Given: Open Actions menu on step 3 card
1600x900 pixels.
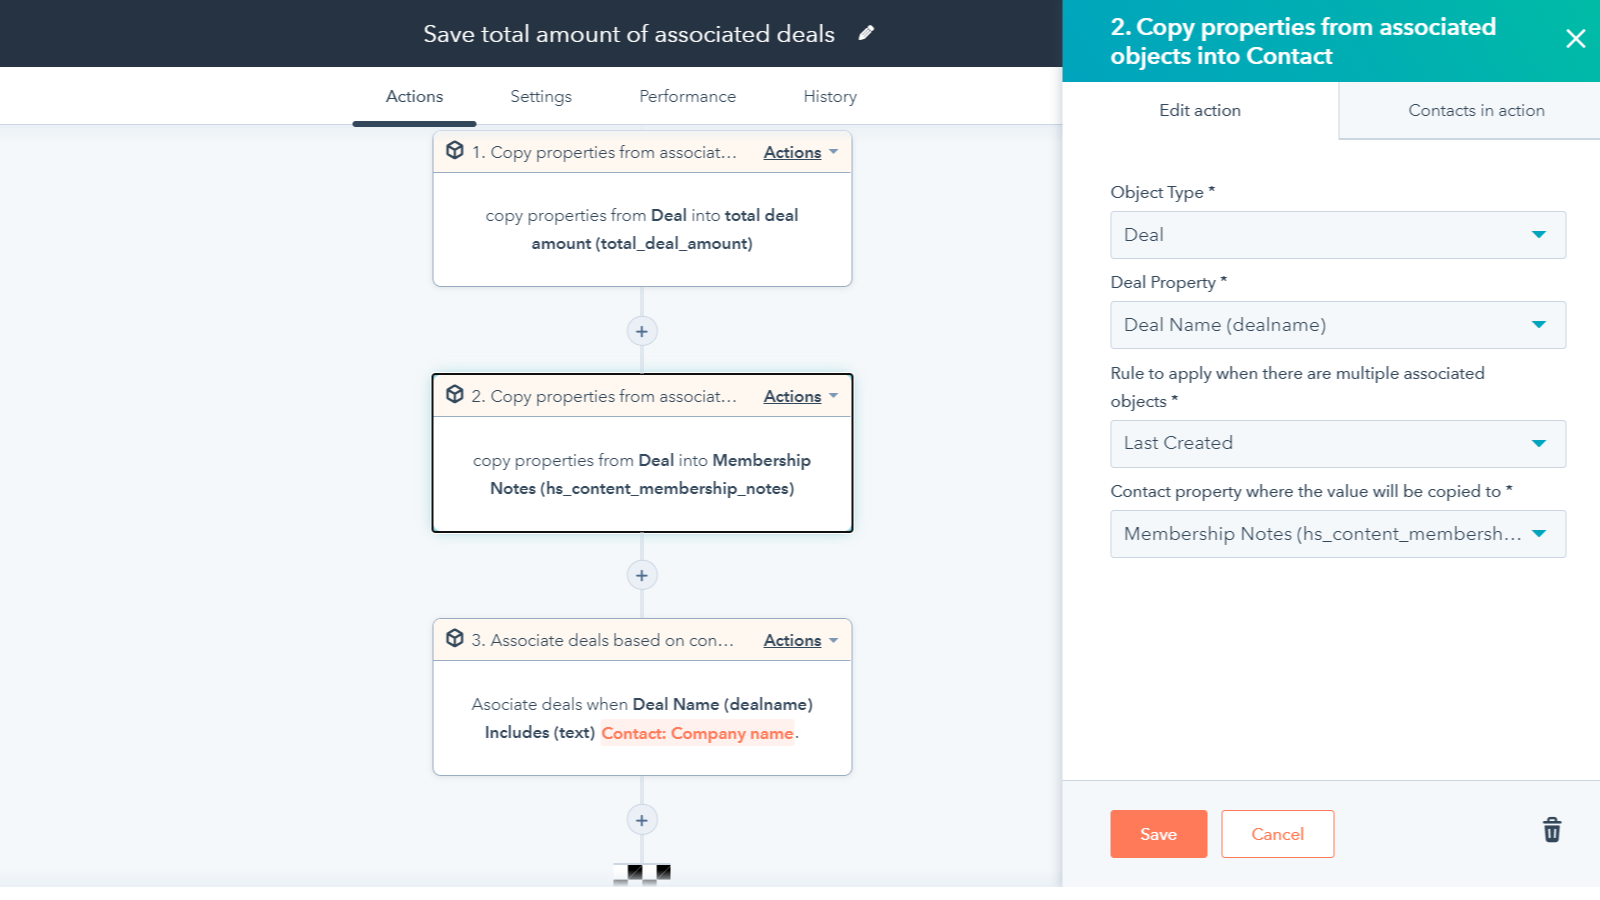Looking at the screenshot, I should point(800,640).
